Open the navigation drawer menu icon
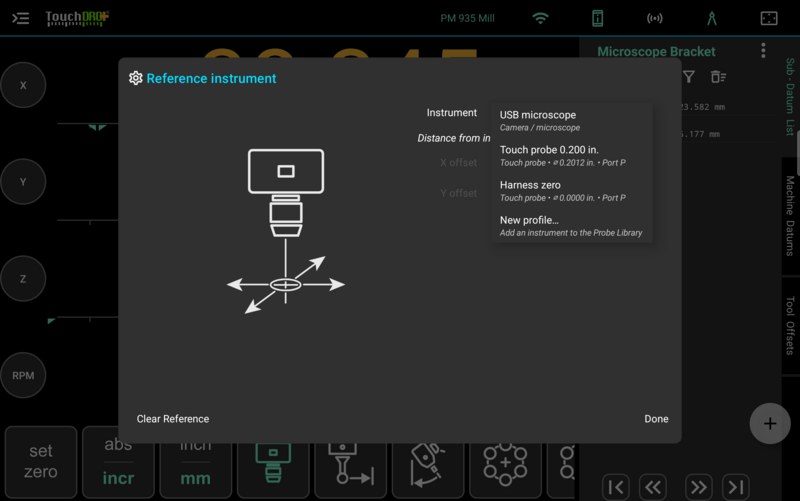 [x=20, y=18]
